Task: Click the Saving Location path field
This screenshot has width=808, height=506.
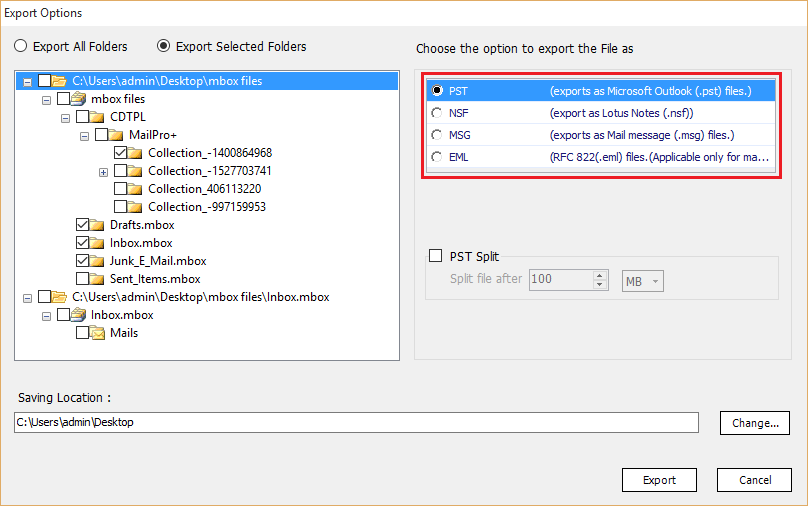Action: click(355, 423)
